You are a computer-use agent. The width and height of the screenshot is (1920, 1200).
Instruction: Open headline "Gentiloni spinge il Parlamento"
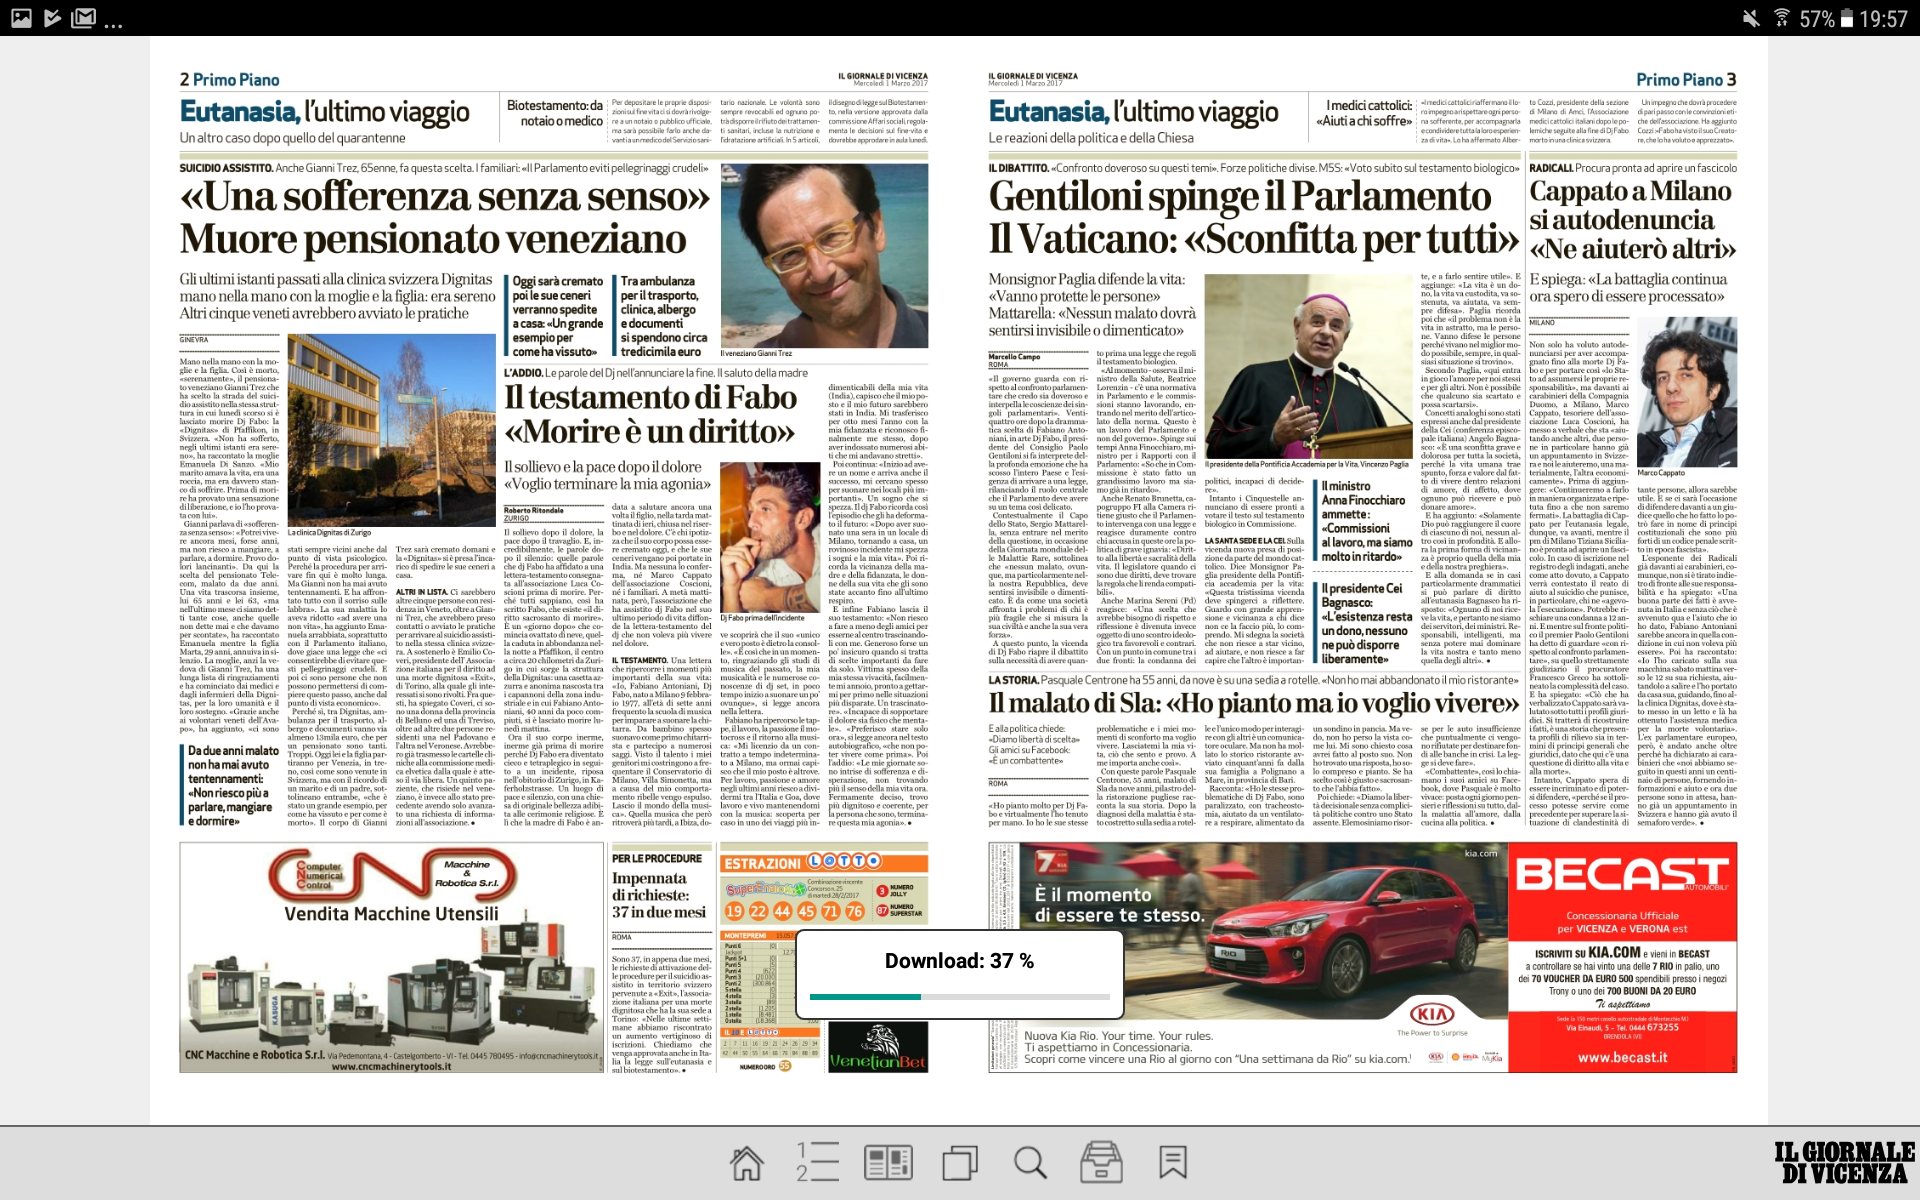tap(1240, 196)
